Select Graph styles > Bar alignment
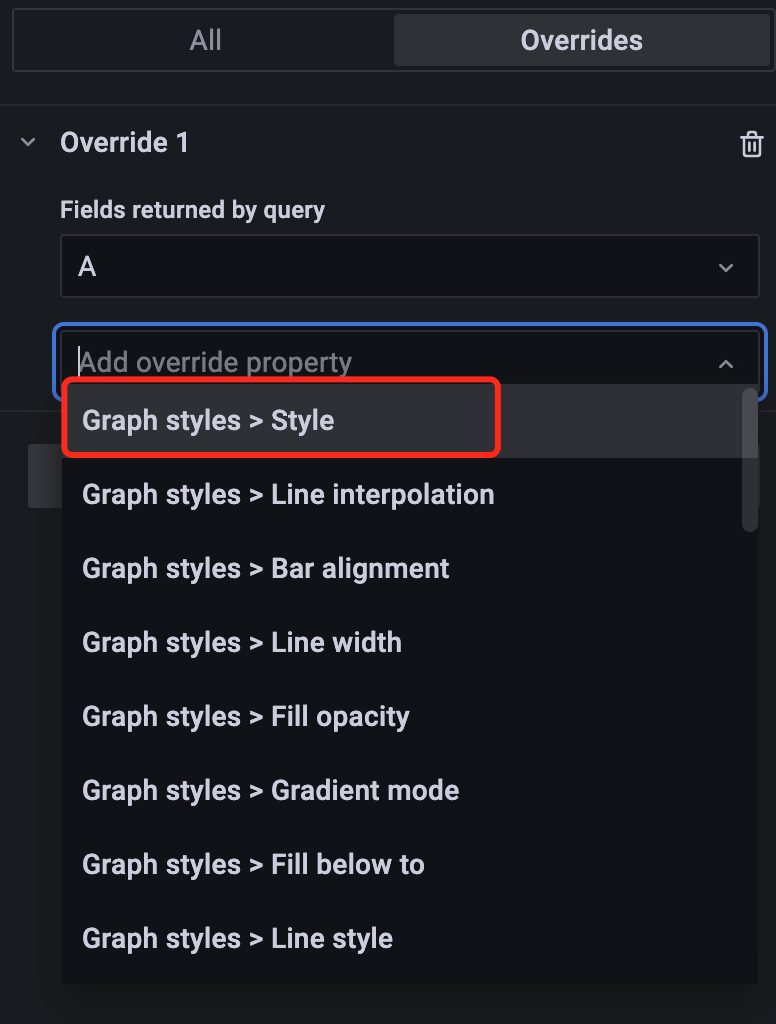Image resolution: width=776 pixels, height=1024 pixels. click(264, 568)
